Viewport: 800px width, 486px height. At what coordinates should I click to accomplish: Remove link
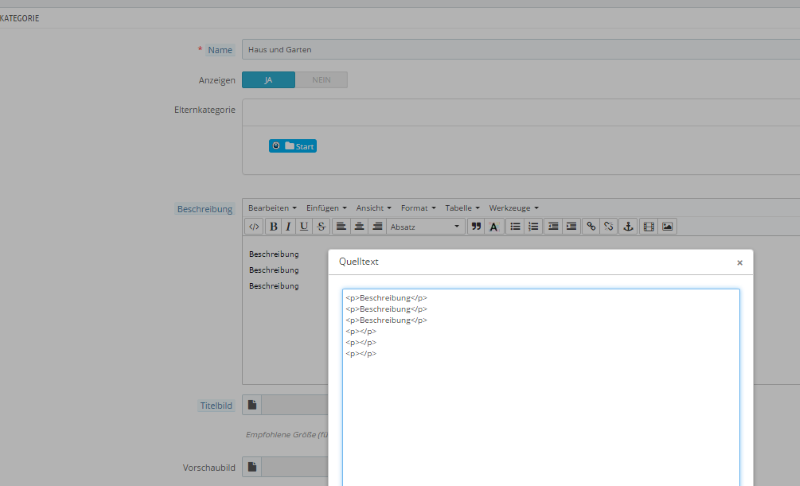[x=609, y=227]
